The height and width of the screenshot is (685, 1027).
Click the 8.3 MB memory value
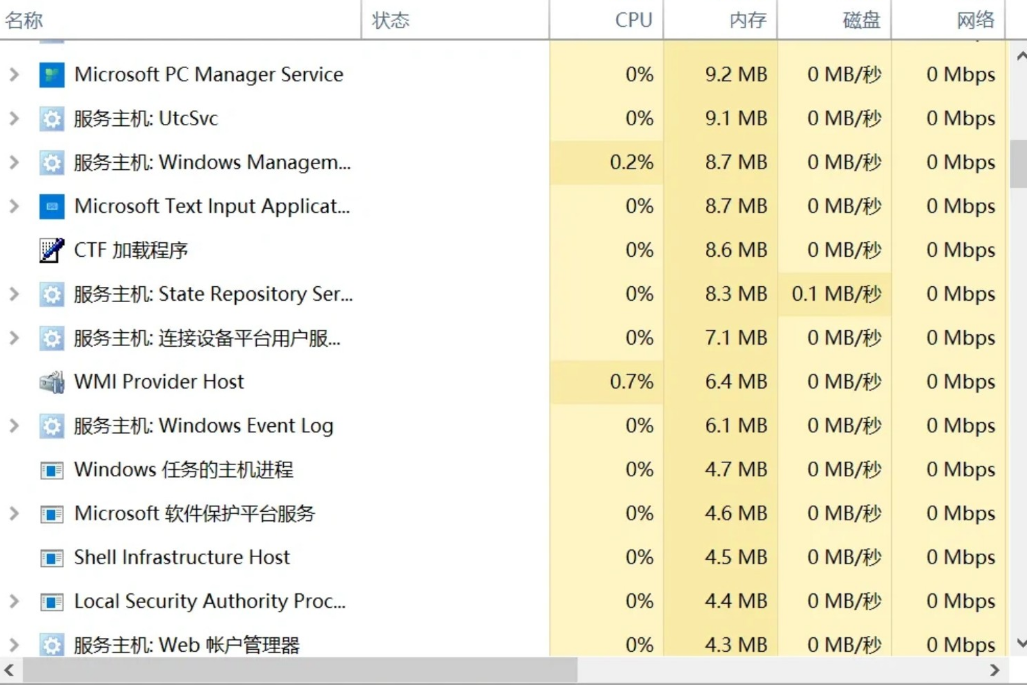coord(736,294)
